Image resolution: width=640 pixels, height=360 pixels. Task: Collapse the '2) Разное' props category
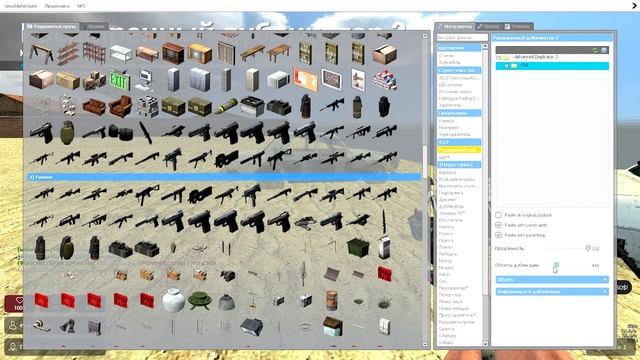(x=224, y=177)
